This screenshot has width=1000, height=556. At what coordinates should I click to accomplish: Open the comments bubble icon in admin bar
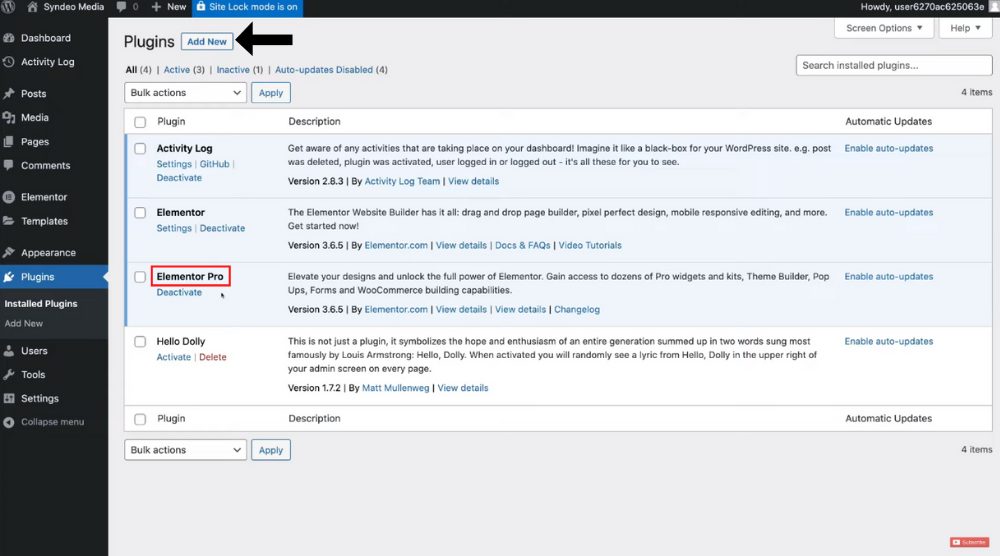pyautogui.click(x=121, y=7)
